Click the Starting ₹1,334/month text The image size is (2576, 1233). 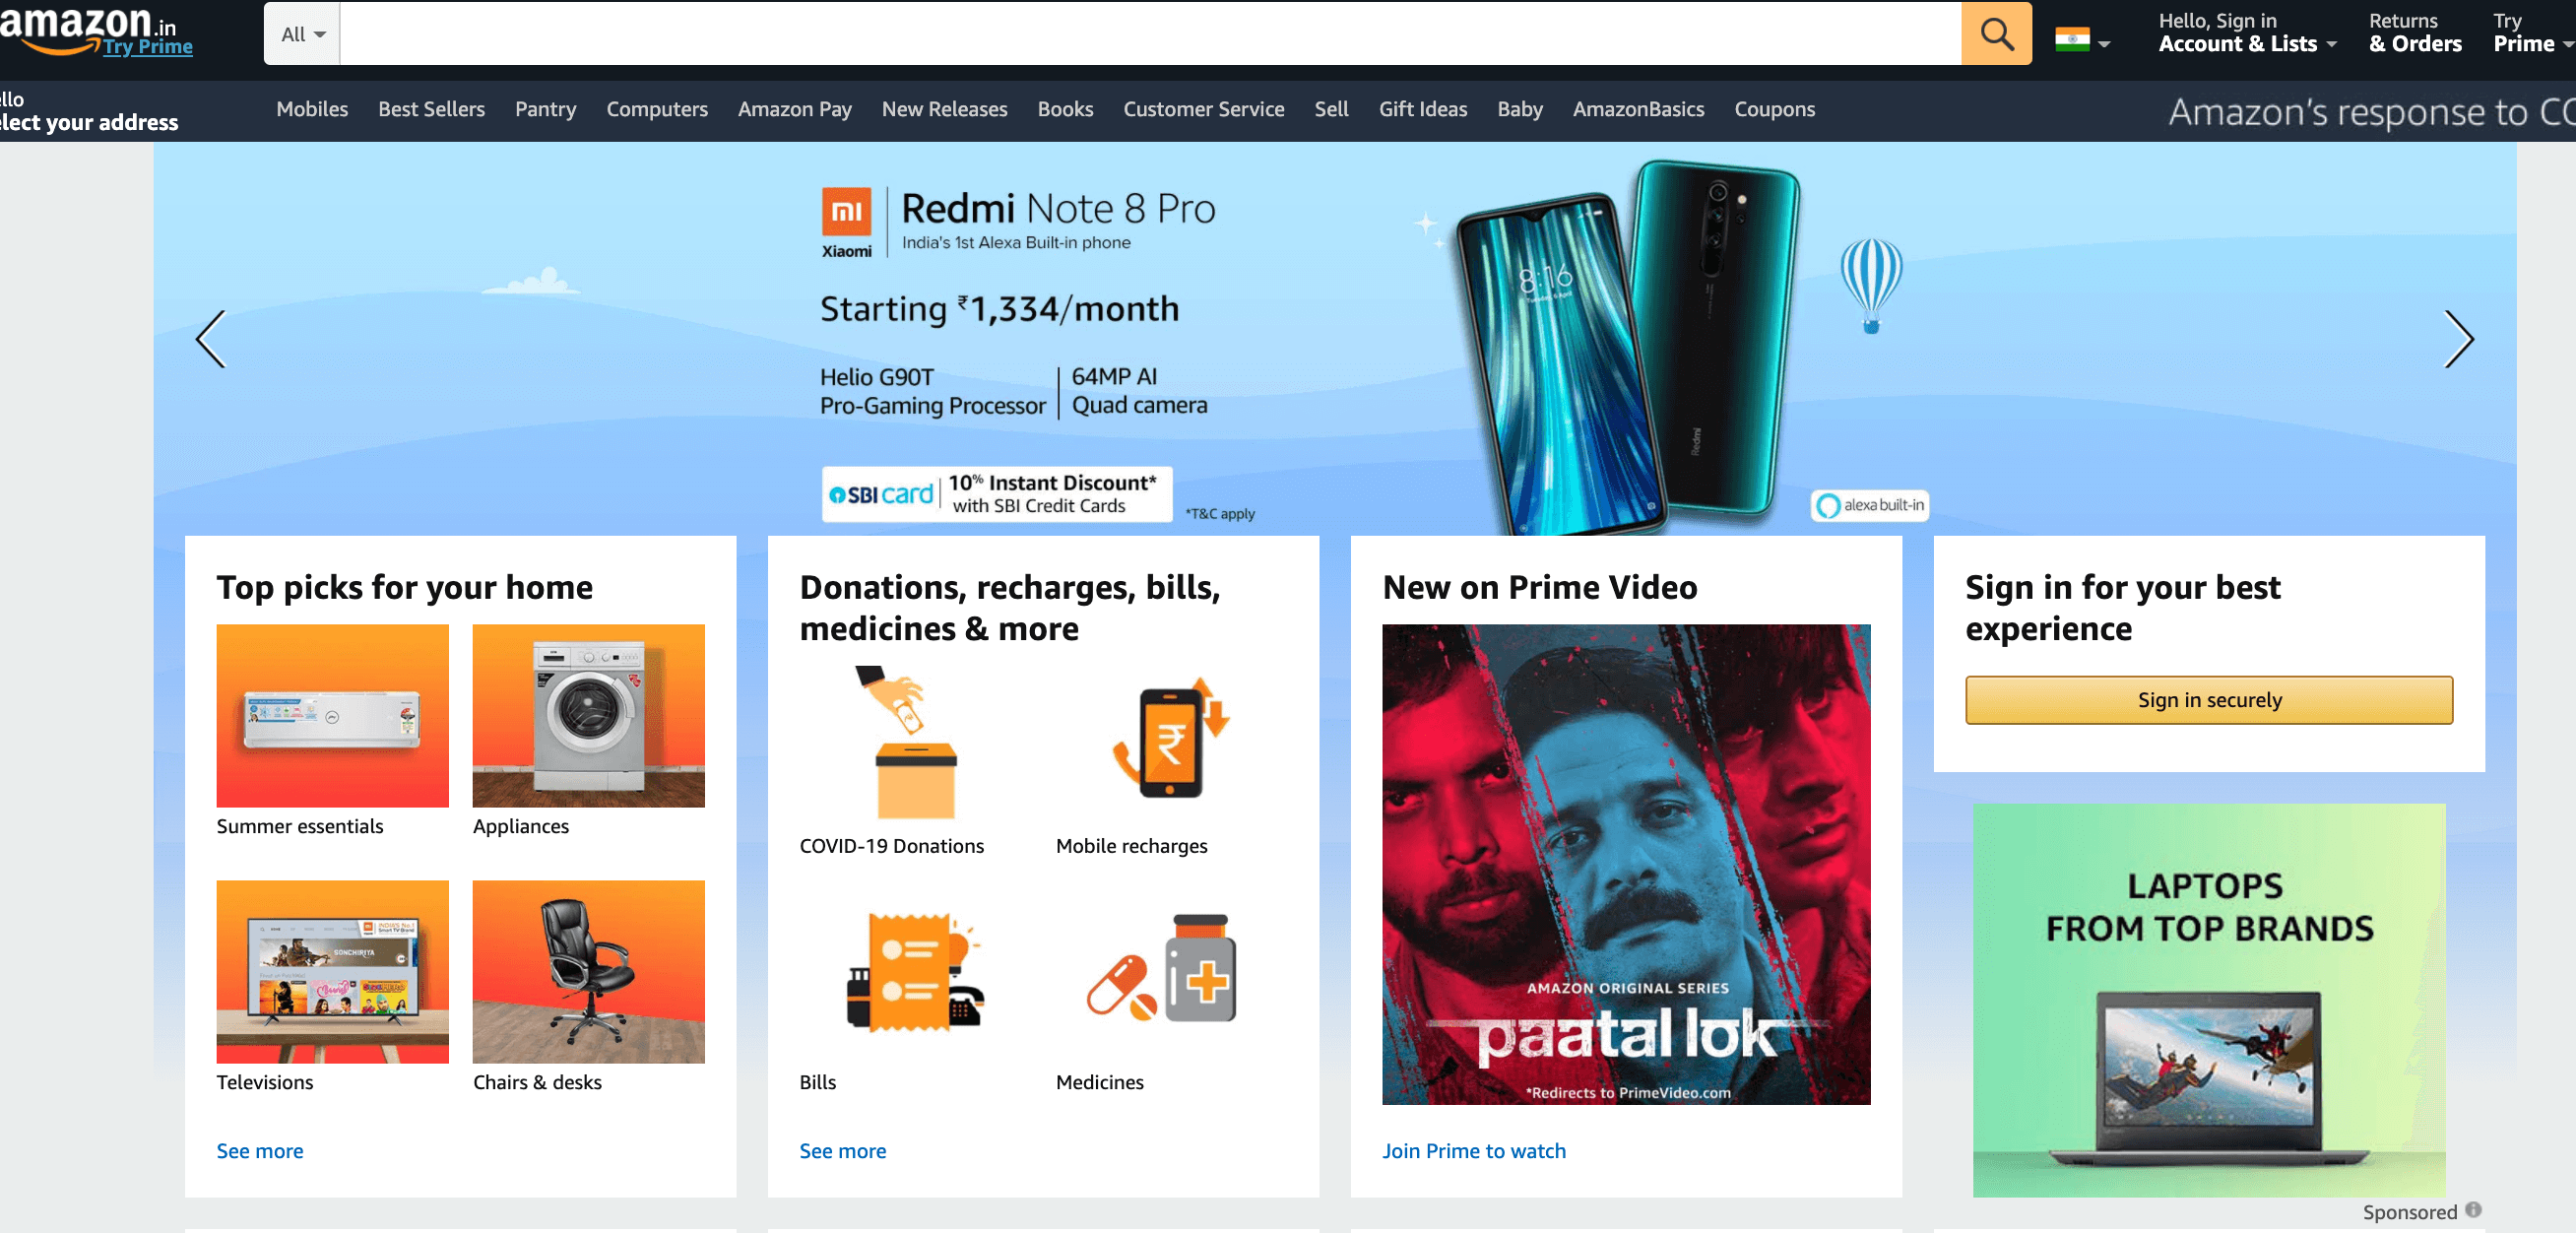coord(999,309)
